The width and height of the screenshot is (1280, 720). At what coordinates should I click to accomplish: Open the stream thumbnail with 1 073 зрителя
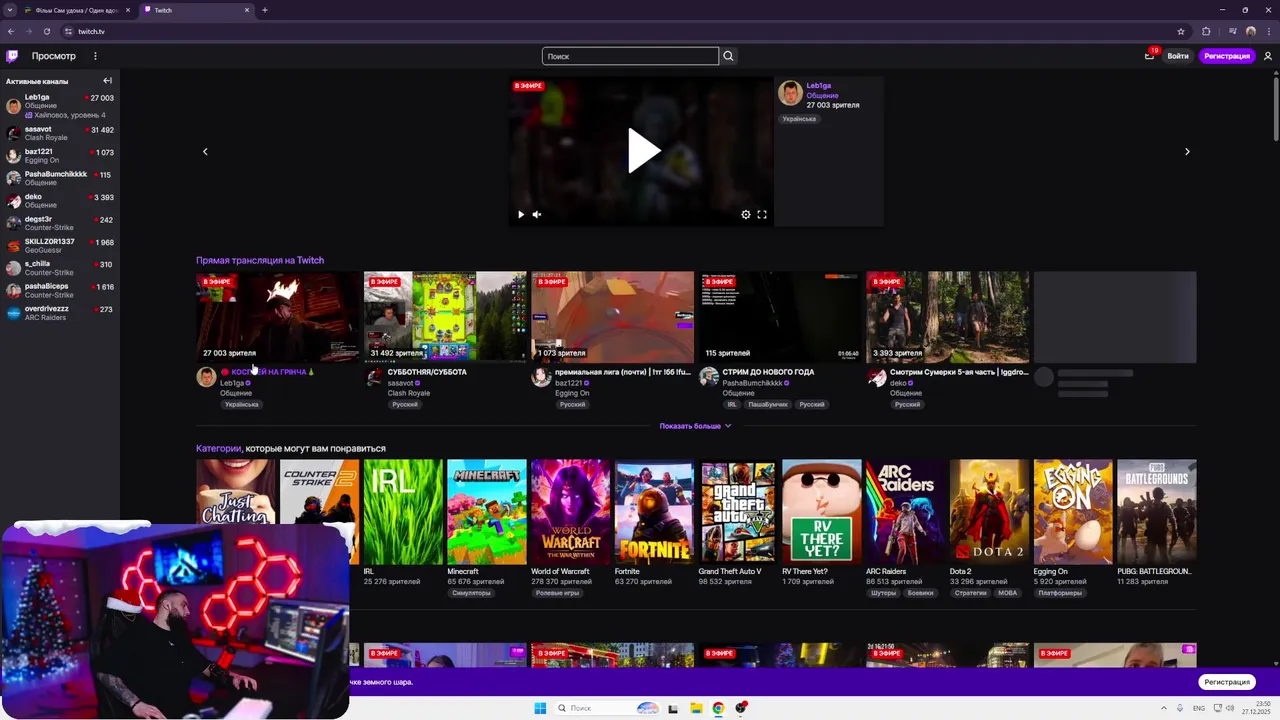coord(612,317)
